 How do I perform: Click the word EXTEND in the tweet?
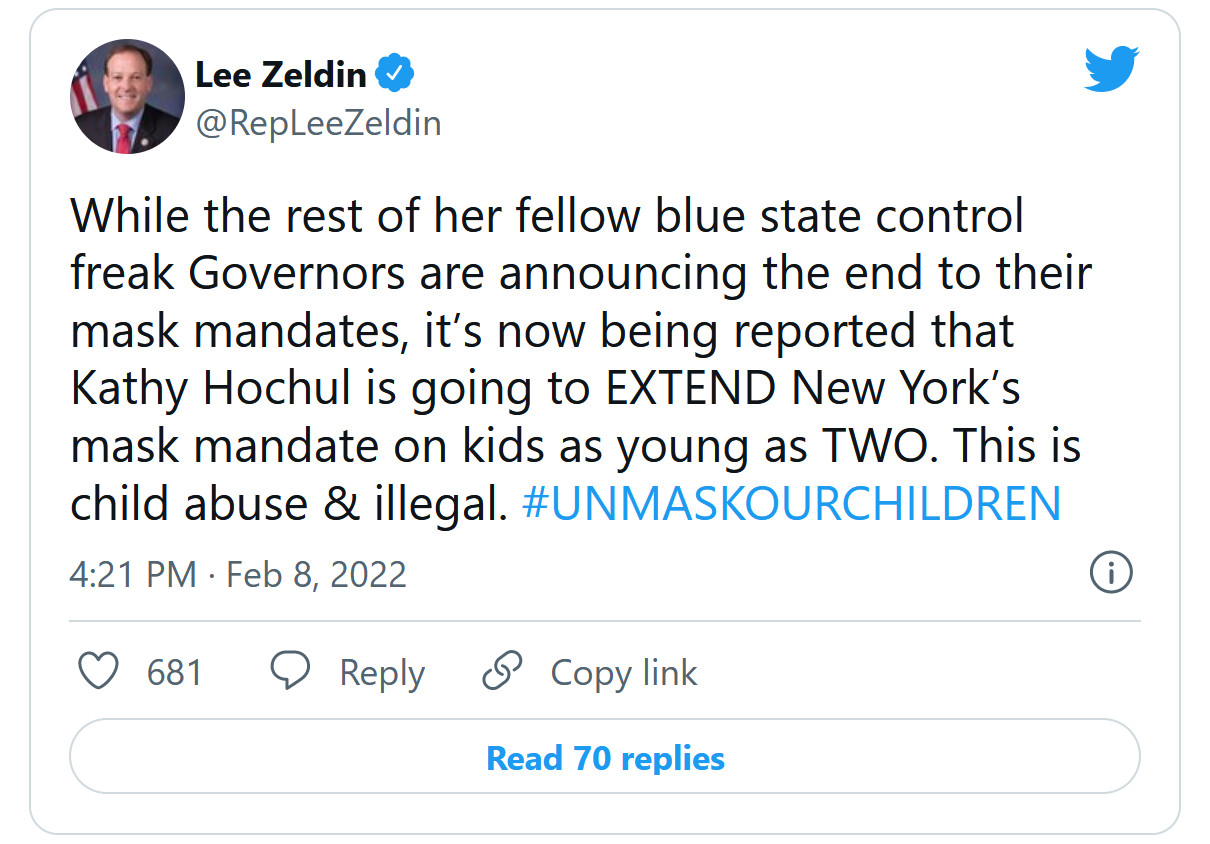pos(692,389)
